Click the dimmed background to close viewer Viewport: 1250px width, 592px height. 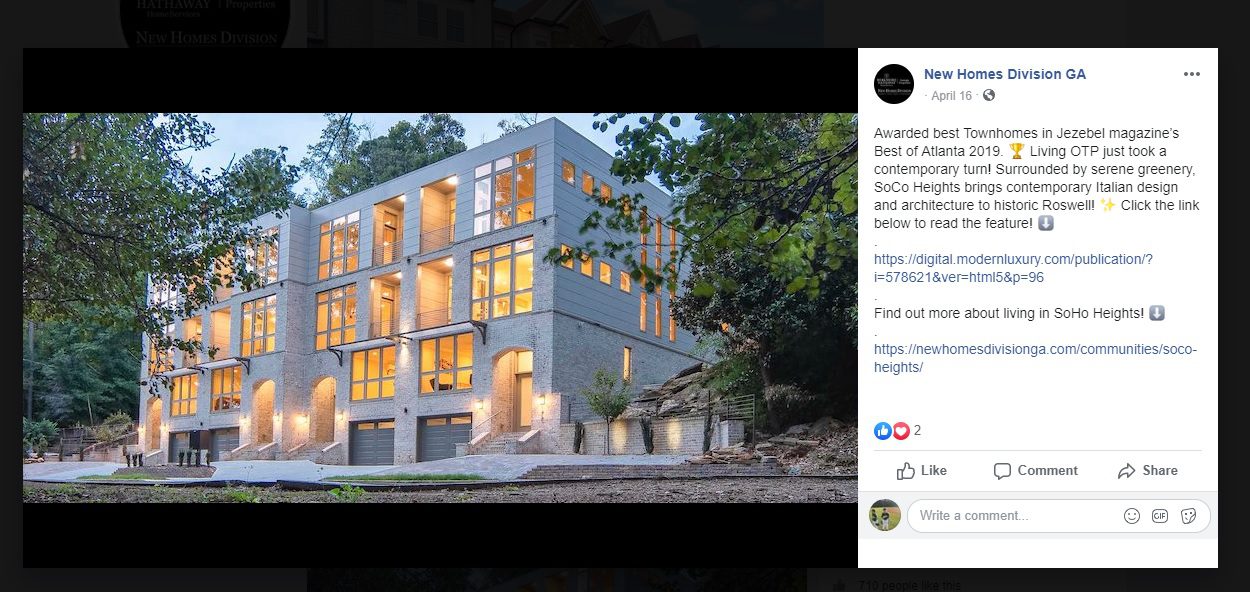click(1234, 300)
